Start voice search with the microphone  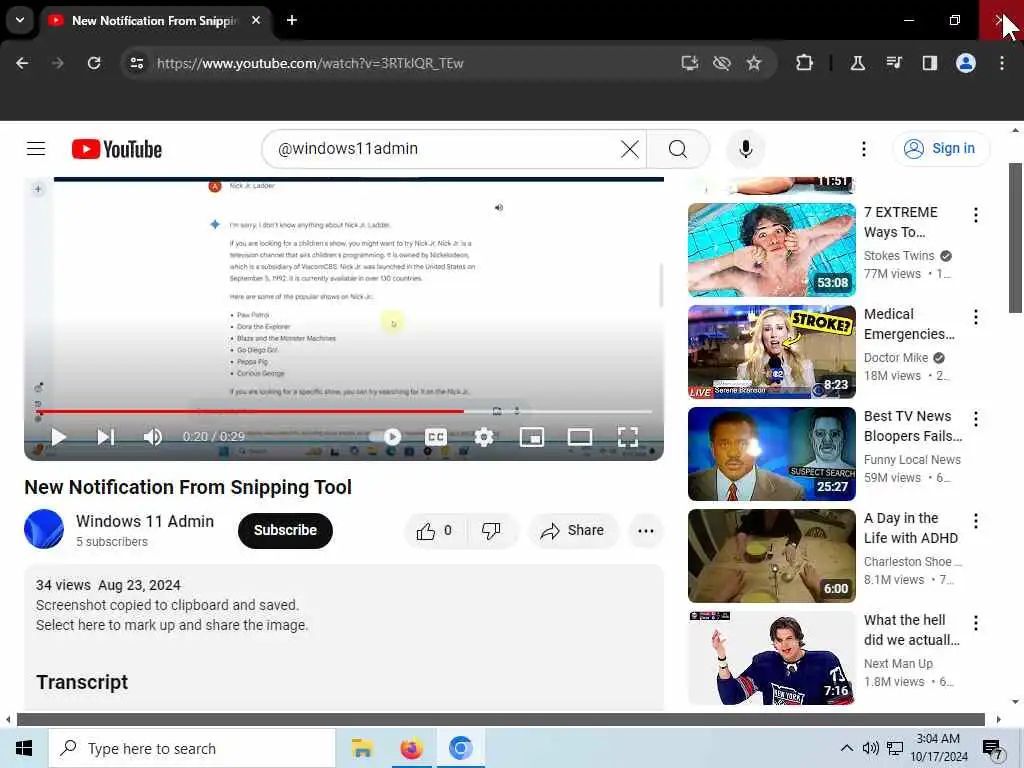(x=745, y=149)
